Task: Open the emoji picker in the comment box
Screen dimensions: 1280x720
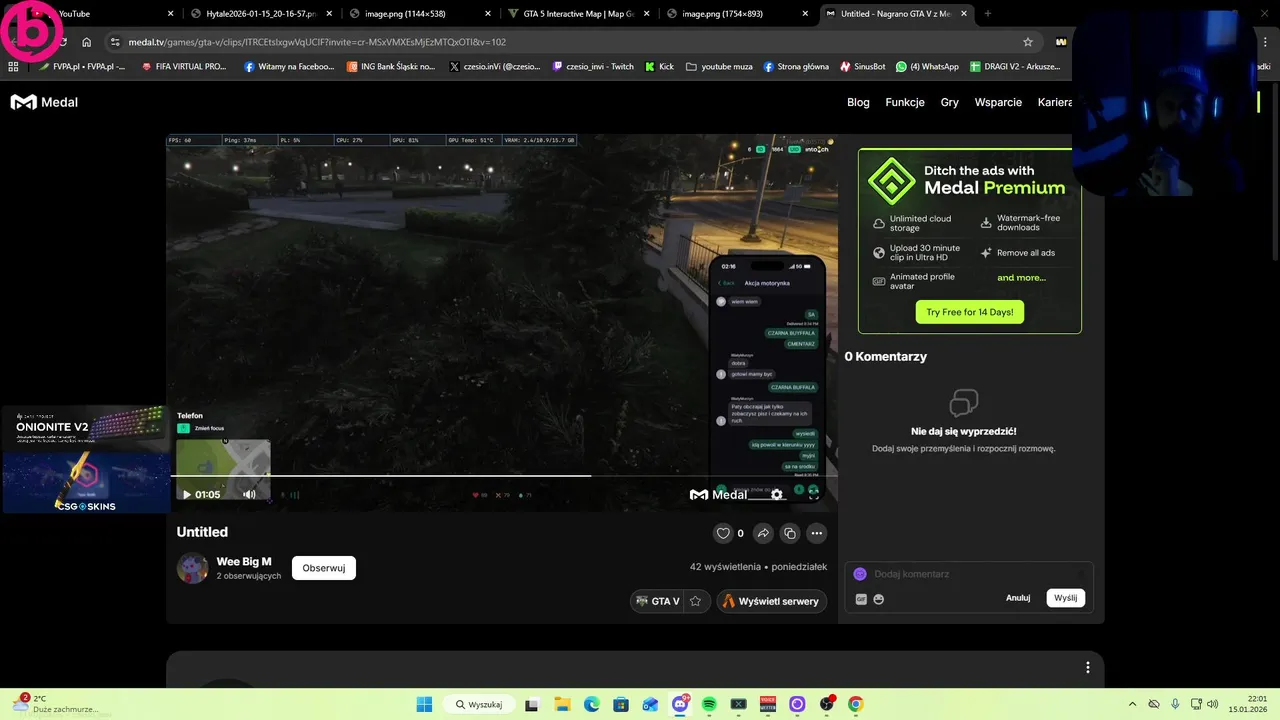Action: (x=879, y=599)
